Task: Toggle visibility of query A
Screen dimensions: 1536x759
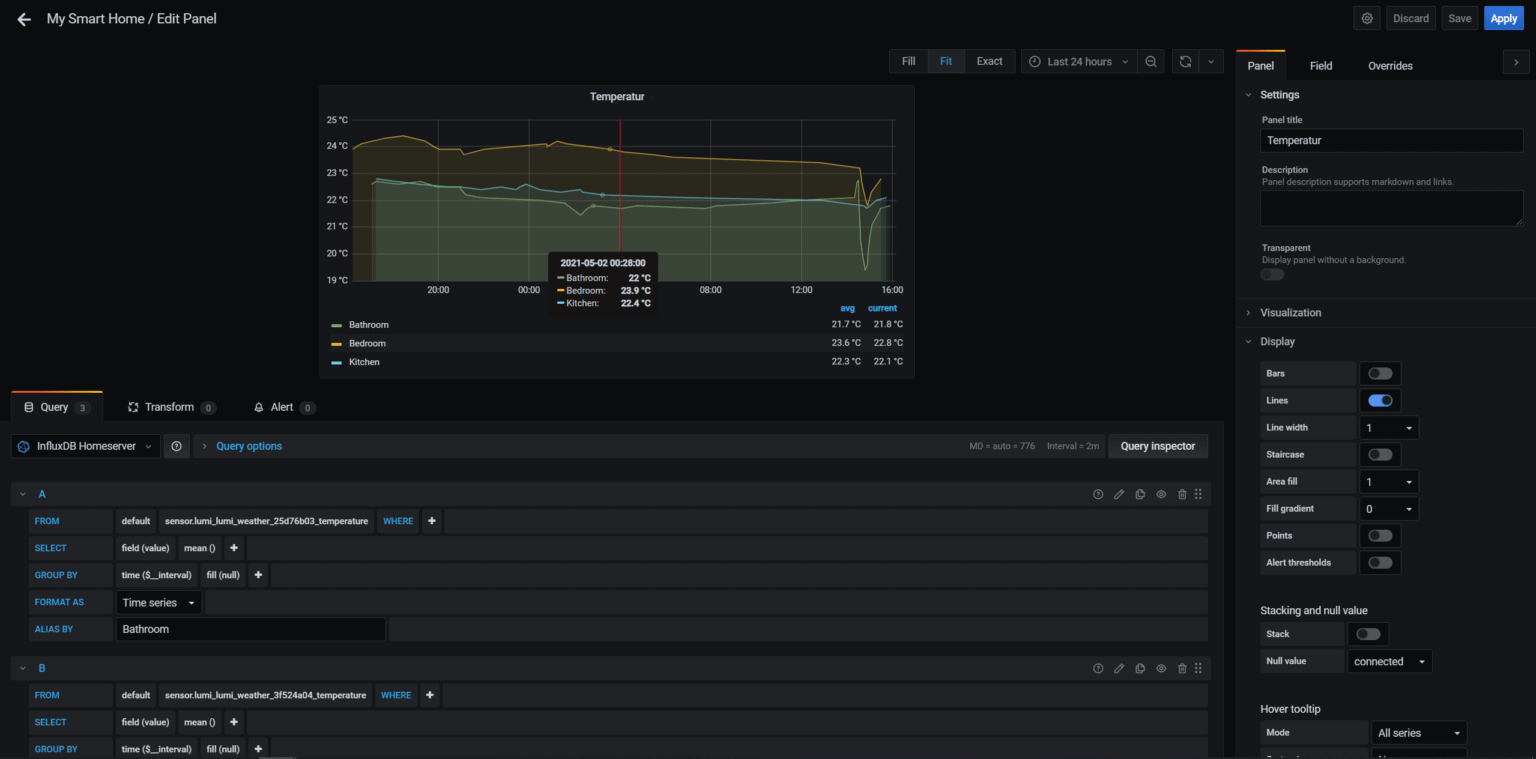Action: (1161, 493)
